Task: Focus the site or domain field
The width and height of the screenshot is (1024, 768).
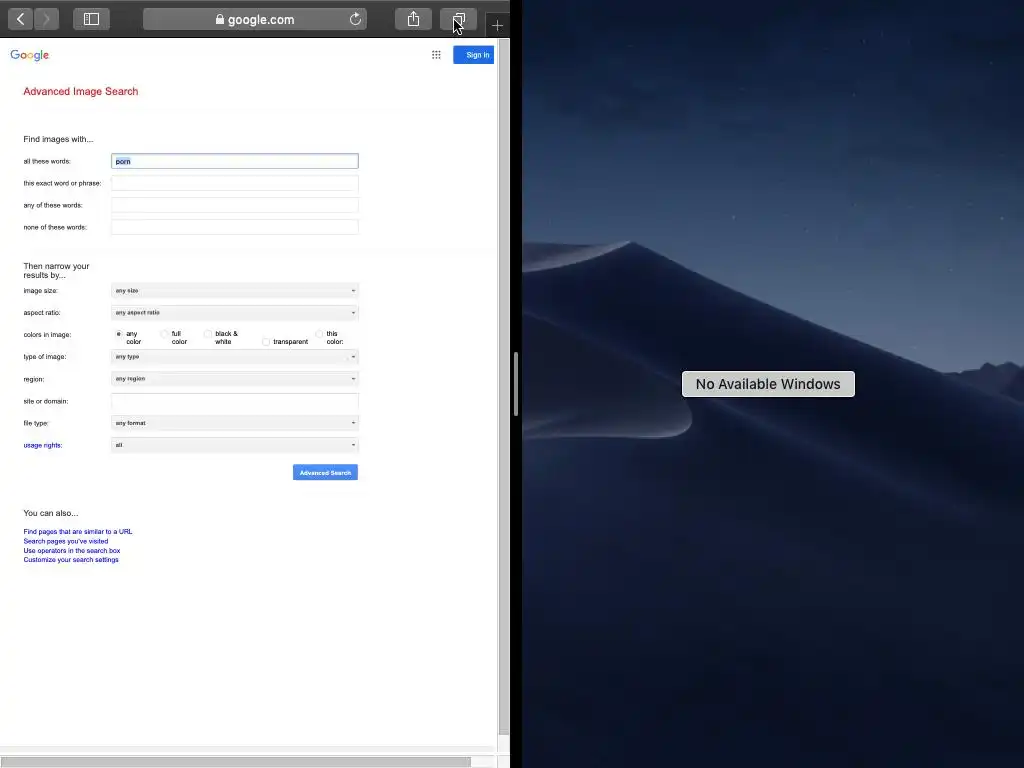Action: (x=234, y=401)
